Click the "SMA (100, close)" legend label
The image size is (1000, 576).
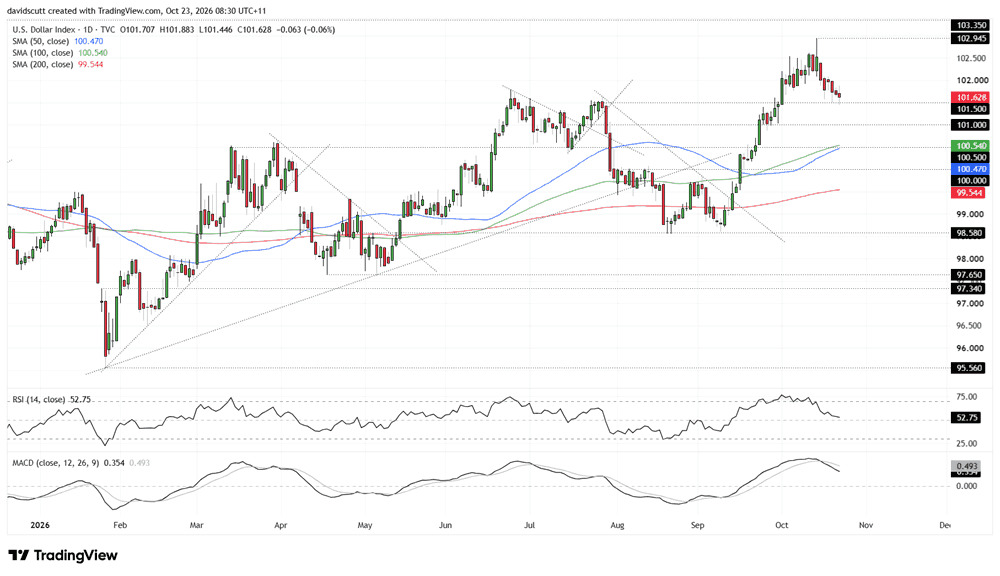[43, 53]
